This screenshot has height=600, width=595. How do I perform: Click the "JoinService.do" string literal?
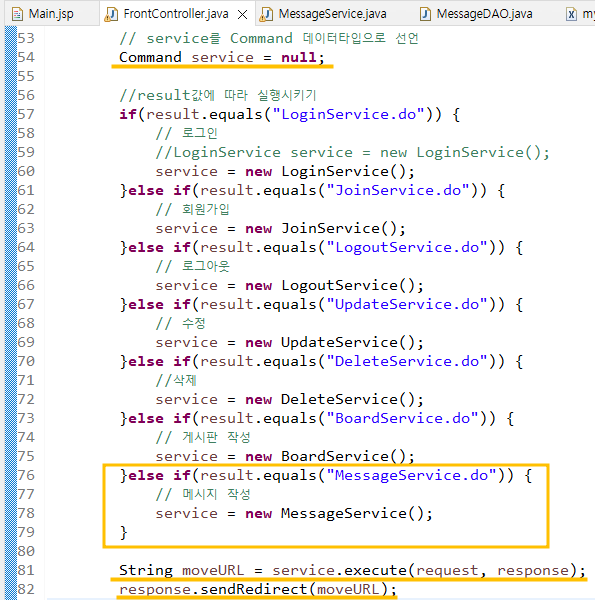click(x=398, y=190)
